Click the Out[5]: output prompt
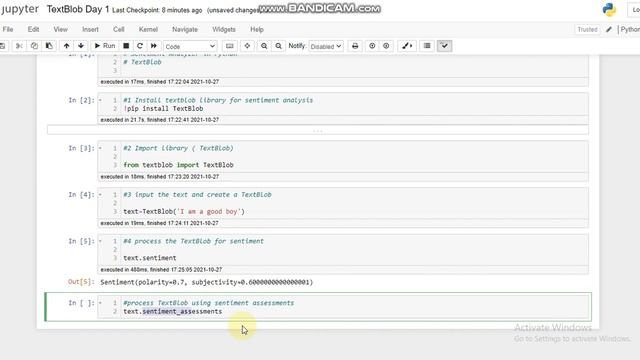This screenshot has width=640, height=360. coord(81,282)
